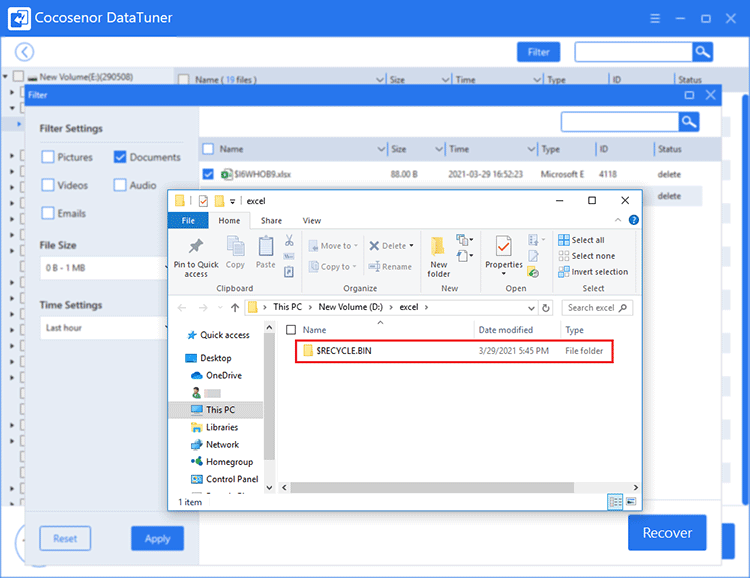Screen dimensions: 750x578
Task: Click the DataTuner main window right scrollbar
Action: [745, 299]
